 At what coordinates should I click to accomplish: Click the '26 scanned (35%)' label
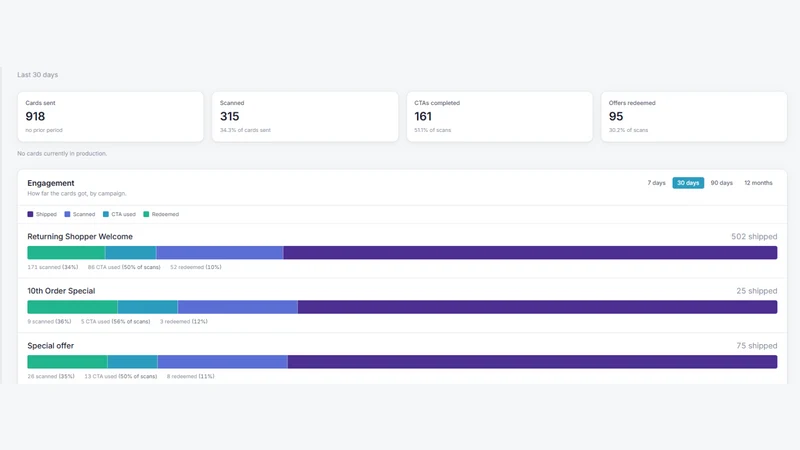point(51,376)
